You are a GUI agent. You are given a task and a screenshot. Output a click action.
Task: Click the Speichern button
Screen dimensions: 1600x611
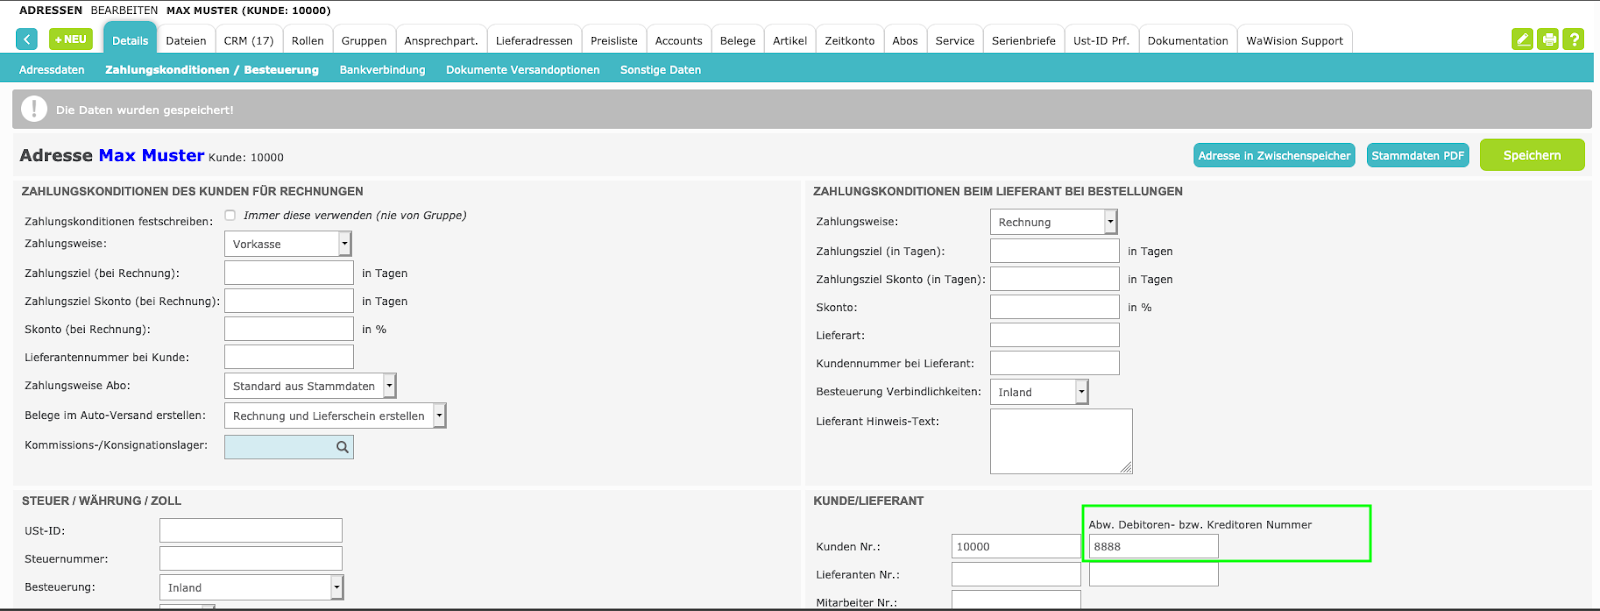(x=1531, y=155)
